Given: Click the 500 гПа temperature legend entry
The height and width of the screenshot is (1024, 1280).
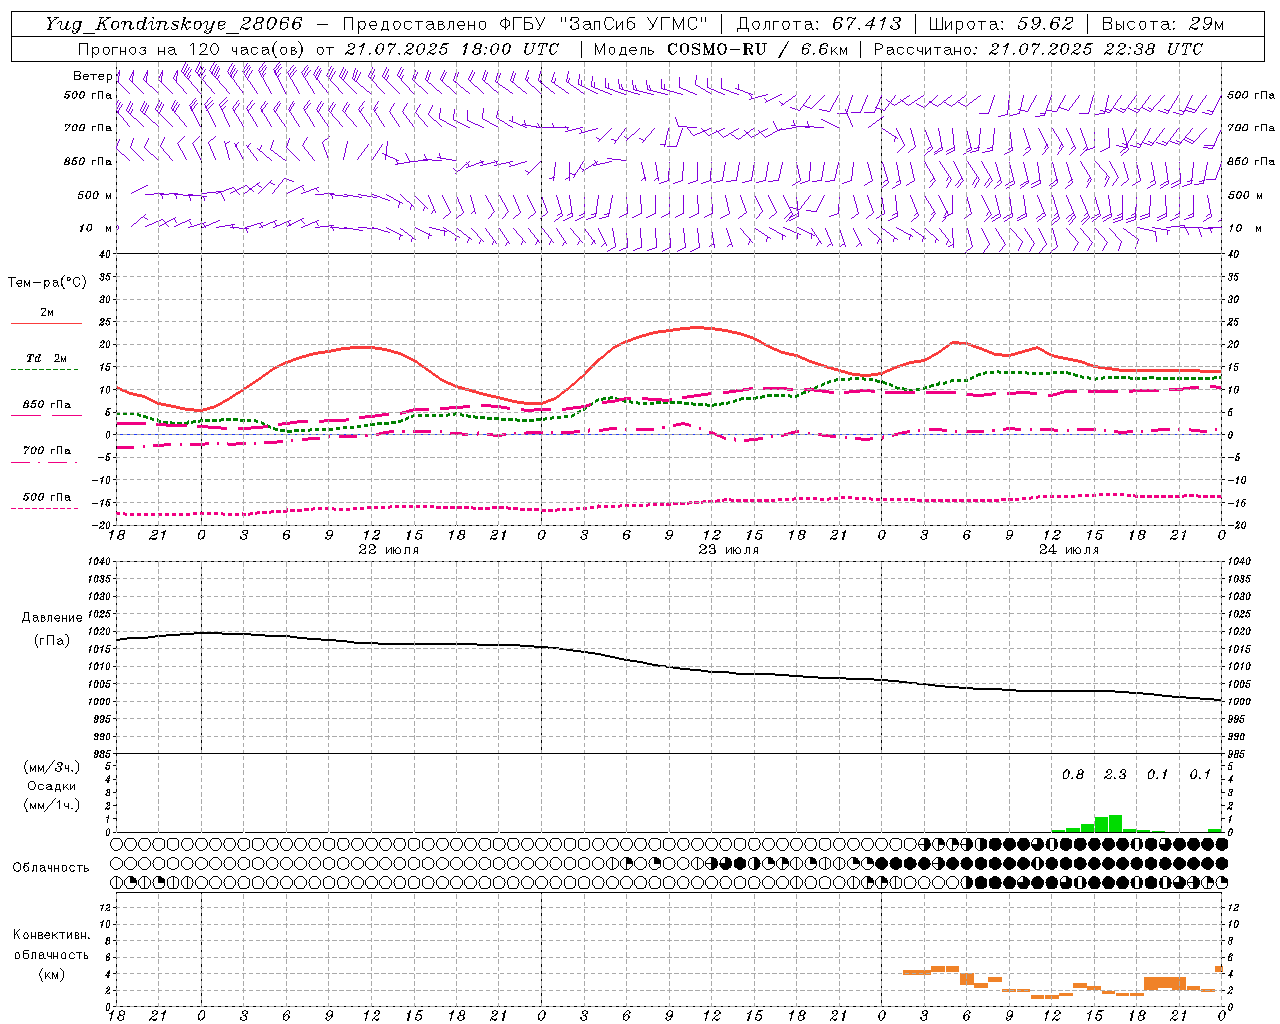Looking at the screenshot, I should 47,497.
